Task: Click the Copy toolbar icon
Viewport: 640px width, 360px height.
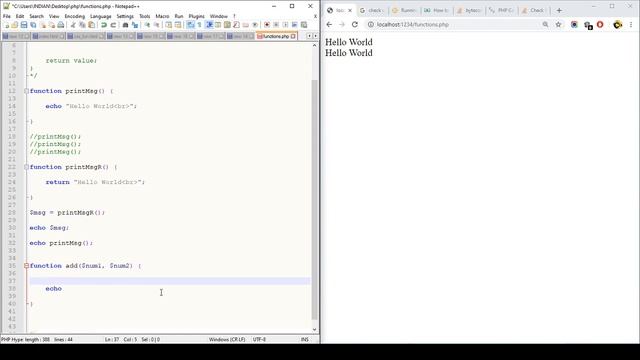Action: pos(82,25)
